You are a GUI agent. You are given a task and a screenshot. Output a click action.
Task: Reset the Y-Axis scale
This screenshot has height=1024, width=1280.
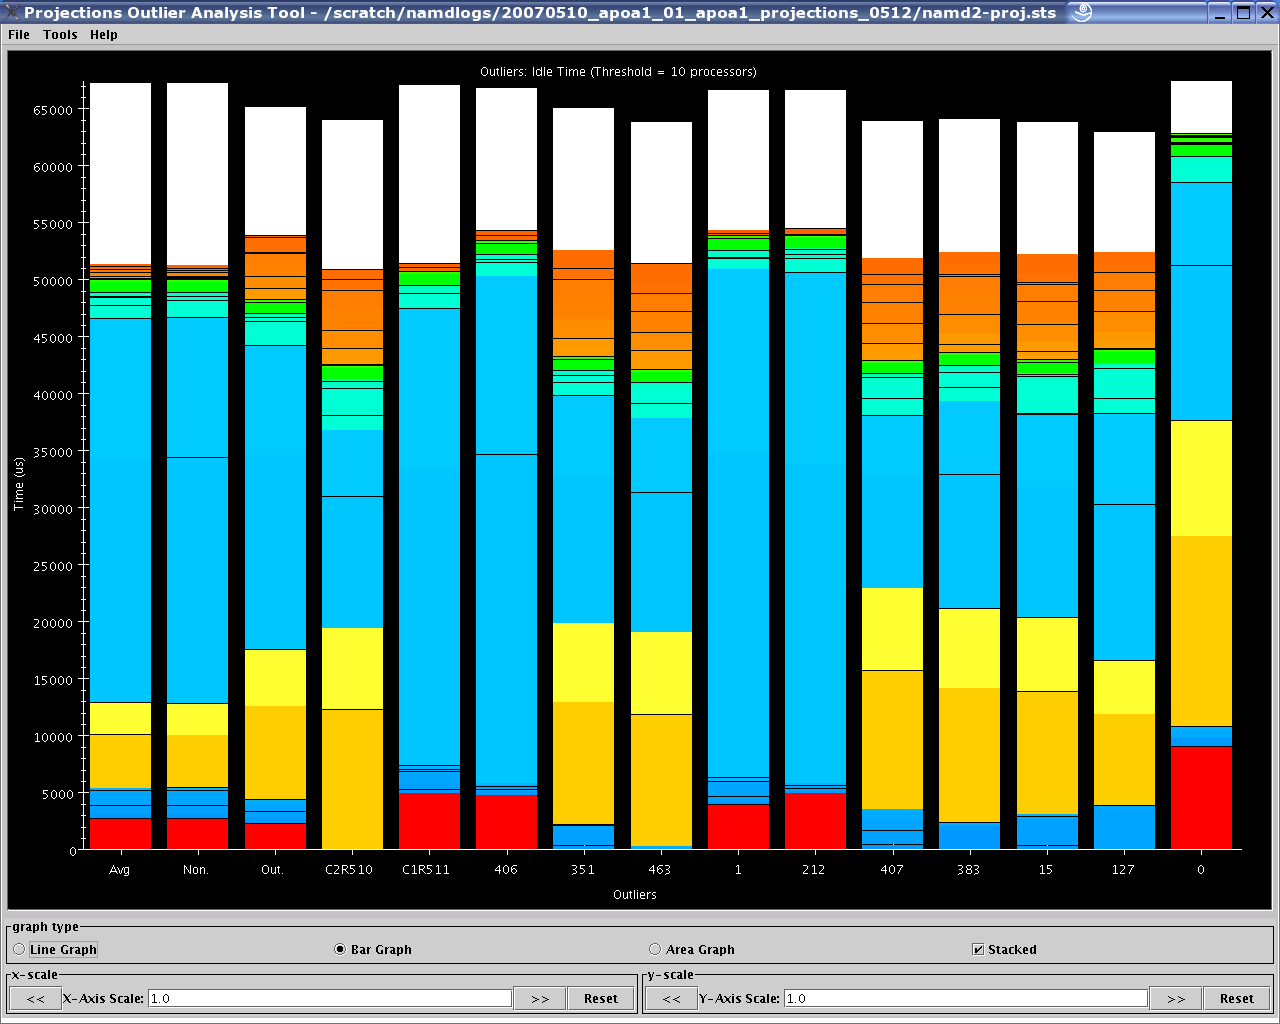[x=1237, y=998]
